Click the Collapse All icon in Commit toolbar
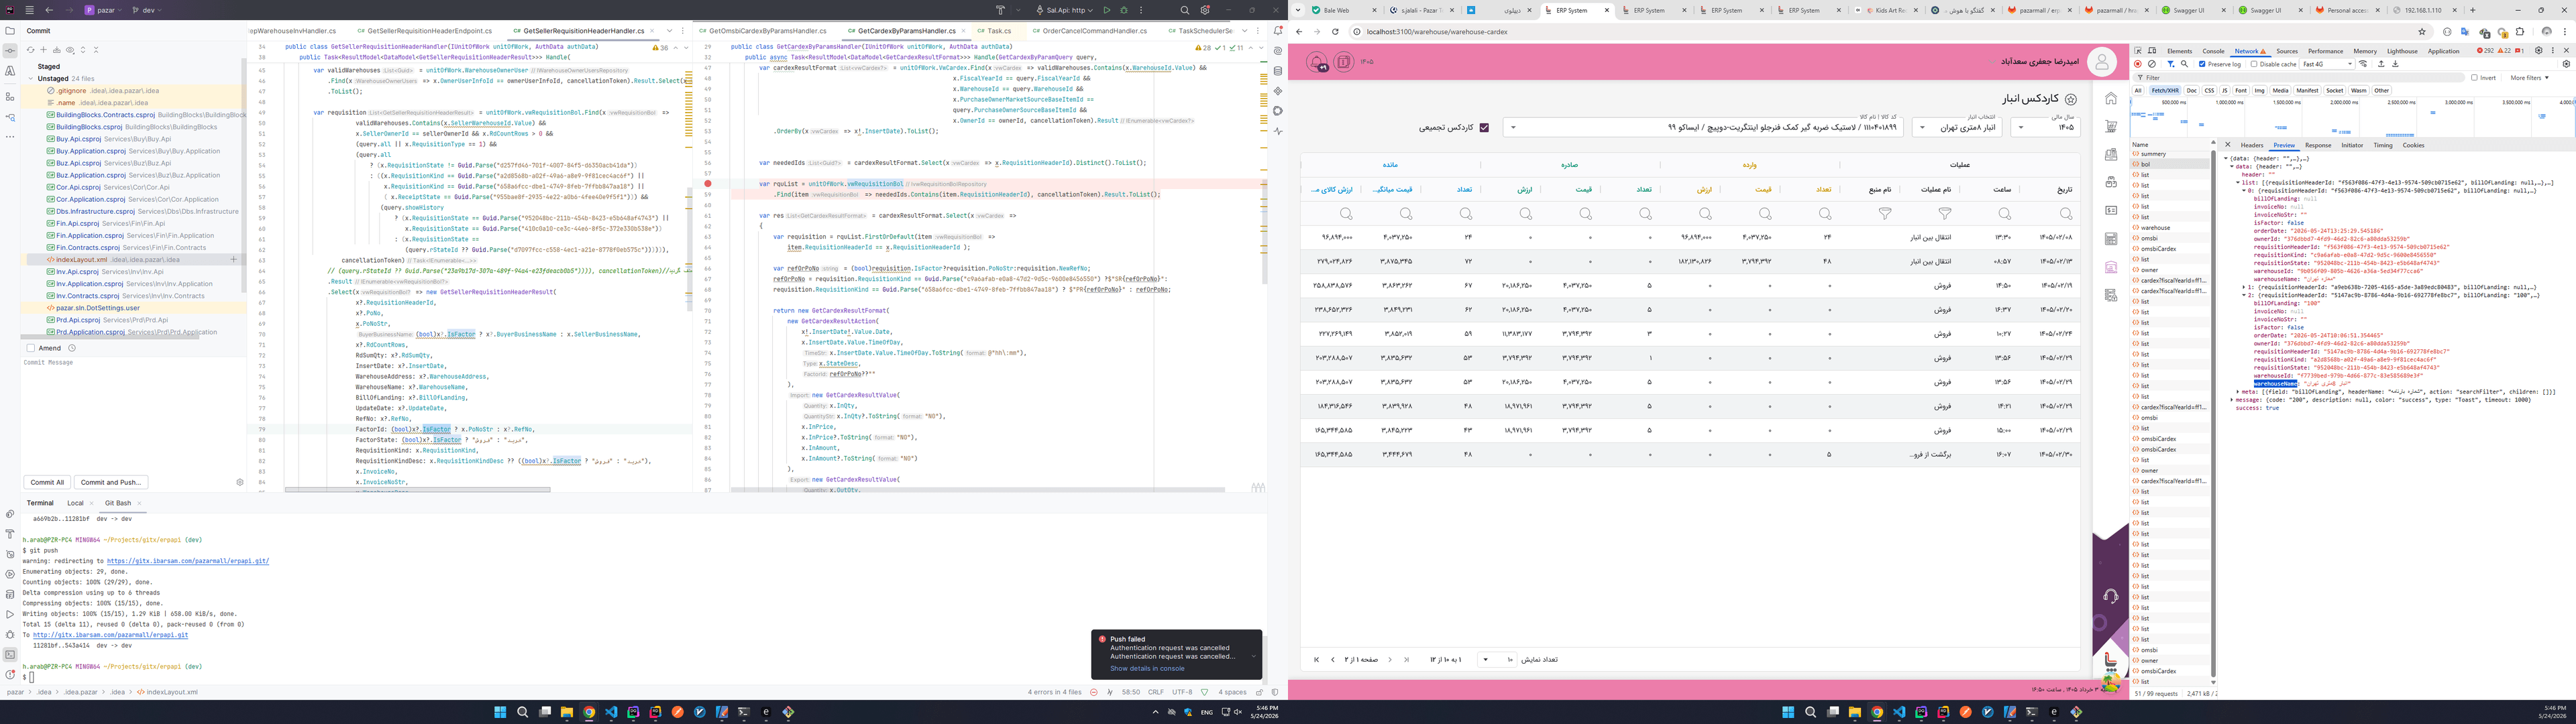Screen dimensions: 2576x724 click(96, 50)
